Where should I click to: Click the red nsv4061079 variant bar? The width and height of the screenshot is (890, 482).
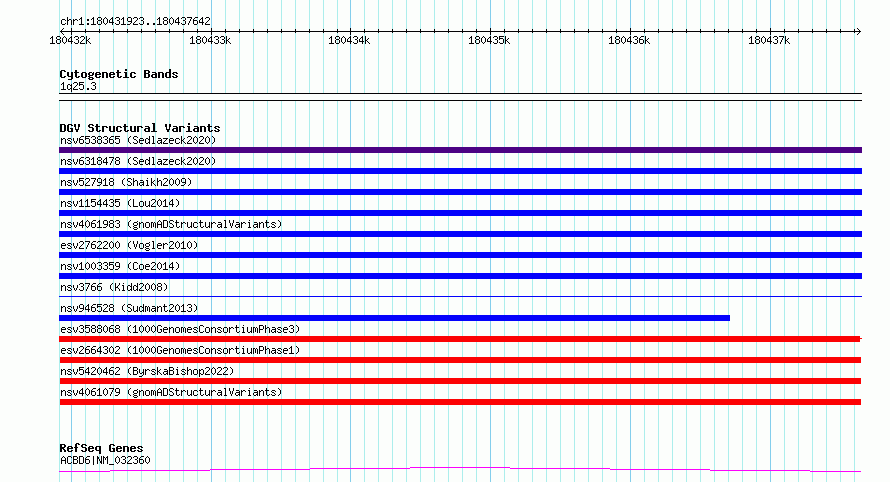[x=460, y=402]
